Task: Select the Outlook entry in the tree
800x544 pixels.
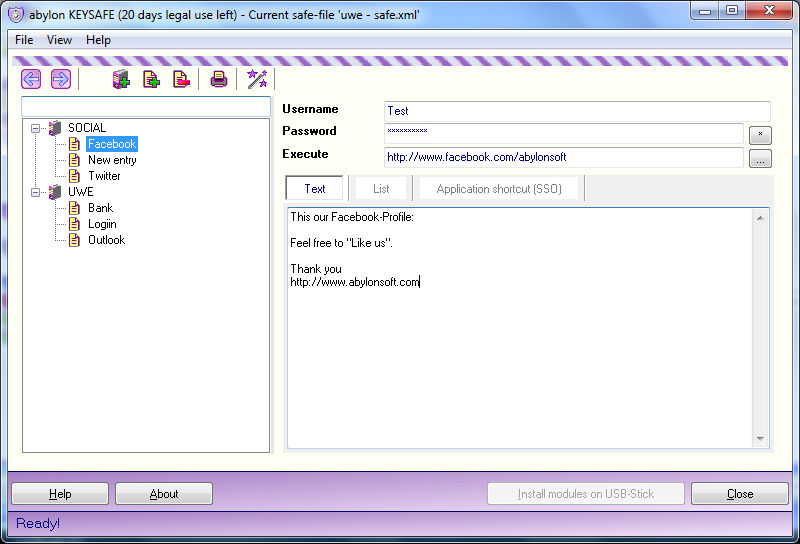Action: tap(106, 240)
